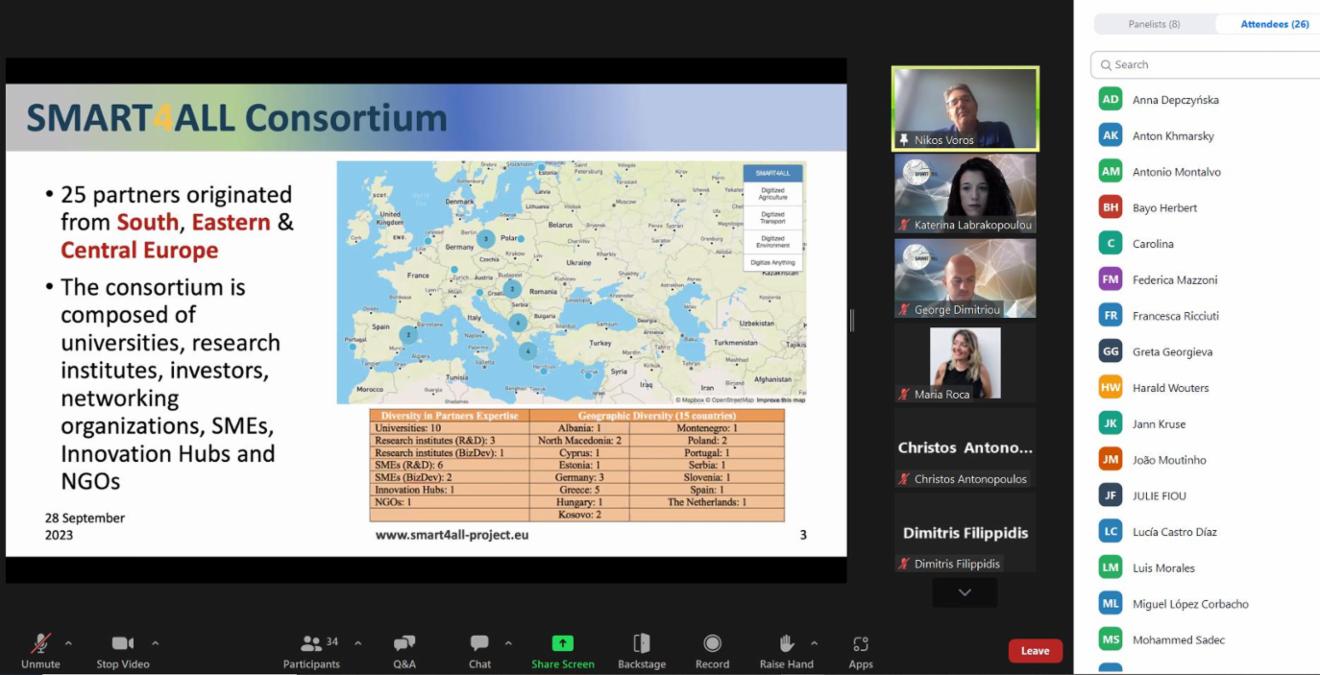Screen dimensions: 1320x675
Task: Click Carolina's C avatar
Action: point(1110,243)
